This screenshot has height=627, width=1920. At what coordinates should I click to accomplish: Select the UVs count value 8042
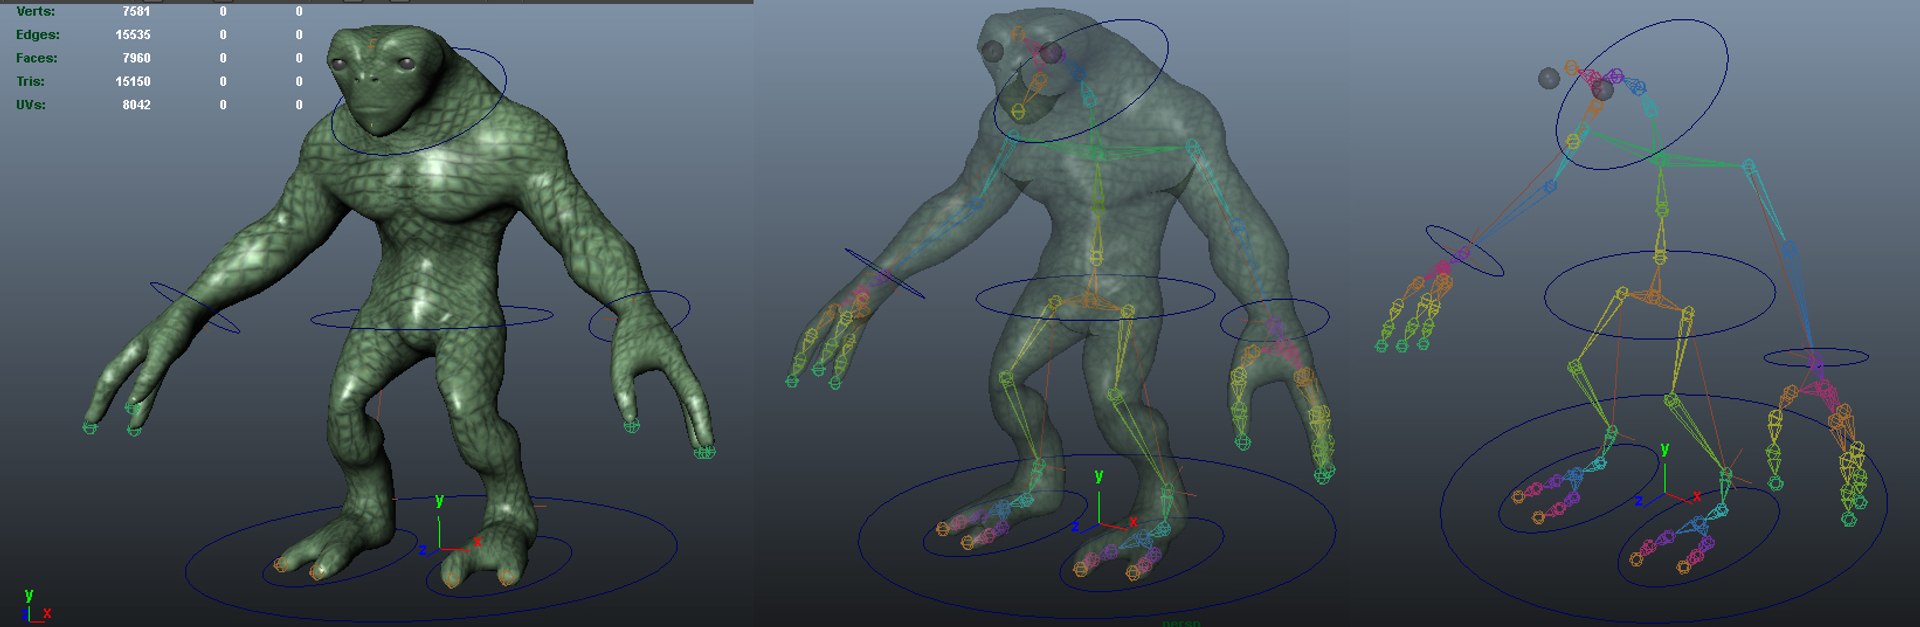click(136, 104)
